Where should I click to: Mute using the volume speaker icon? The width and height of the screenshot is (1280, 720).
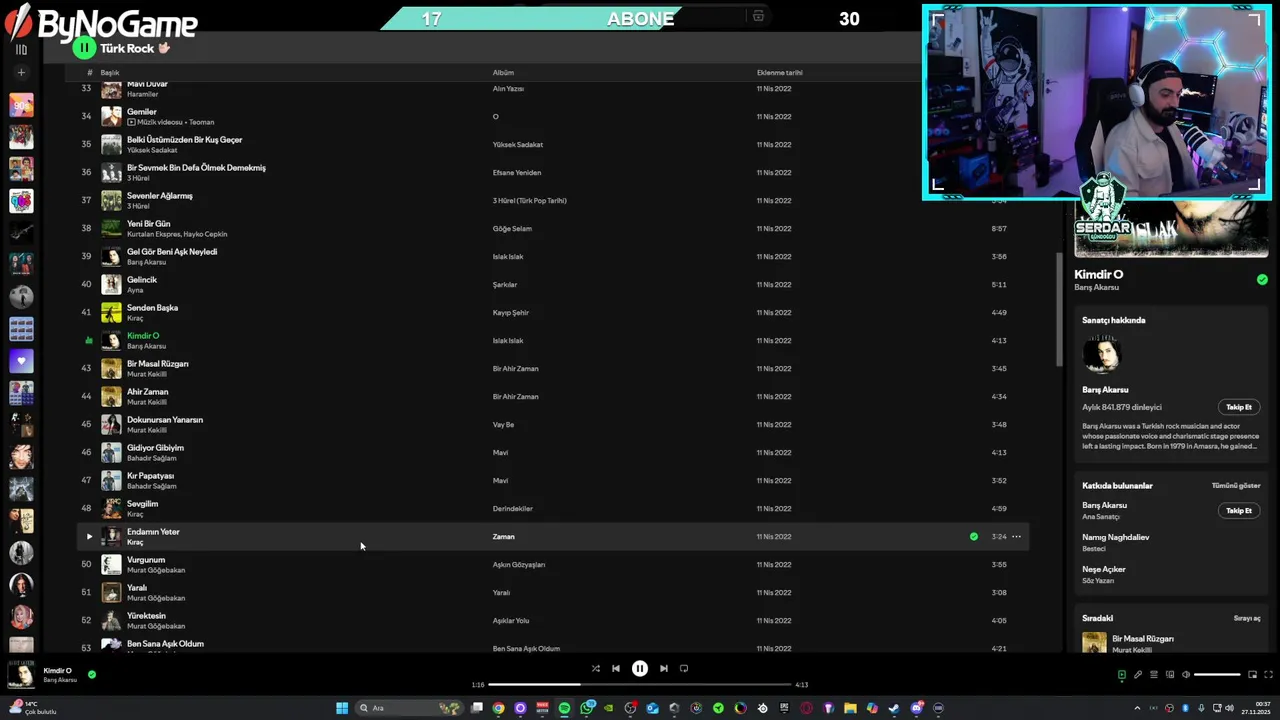(x=1186, y=674)
